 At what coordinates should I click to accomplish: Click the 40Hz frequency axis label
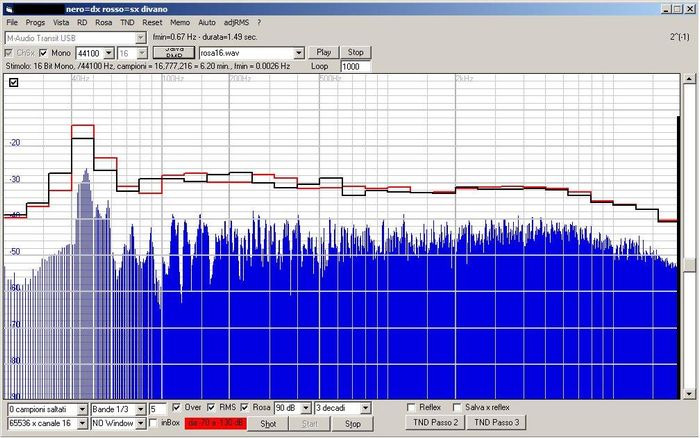click(81, 78)
